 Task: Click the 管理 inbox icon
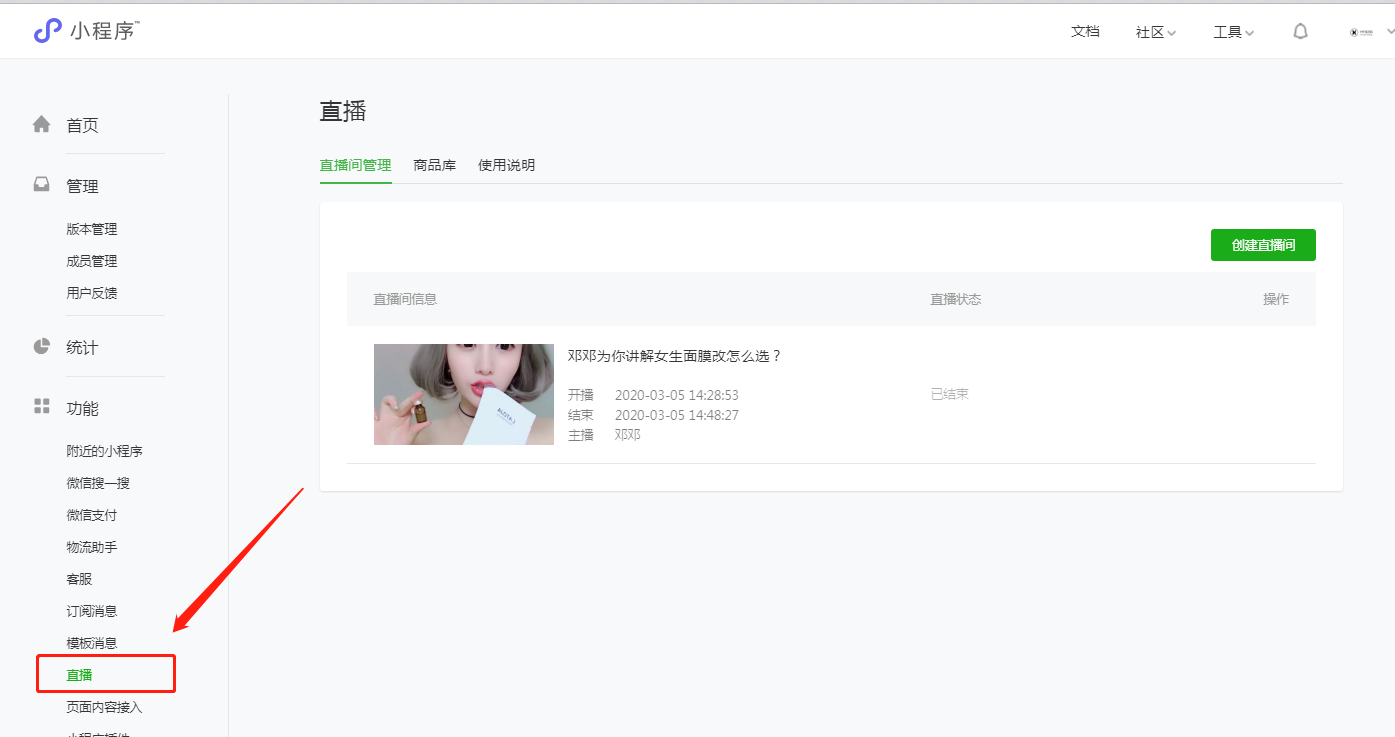tap(41, 185)
